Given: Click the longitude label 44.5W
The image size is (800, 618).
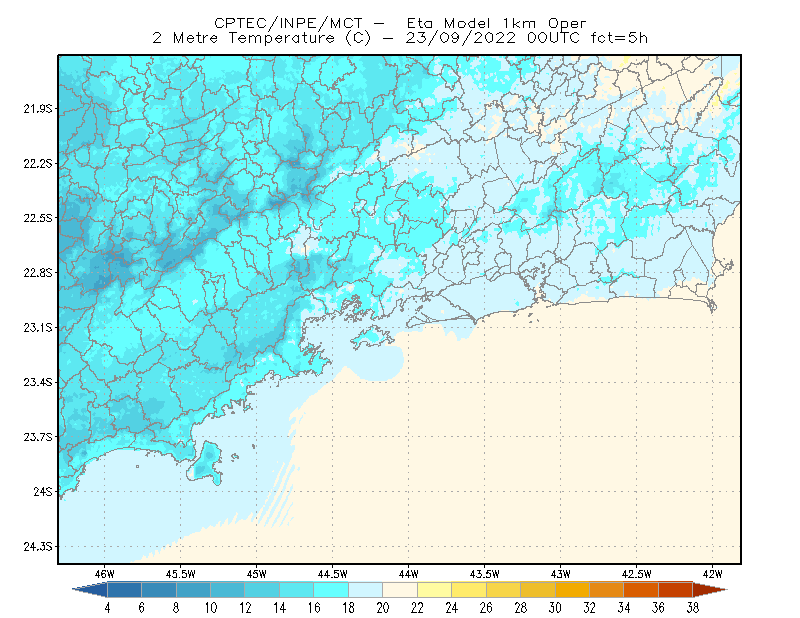Looking at the screenshot, I should [x=332, y=574].
